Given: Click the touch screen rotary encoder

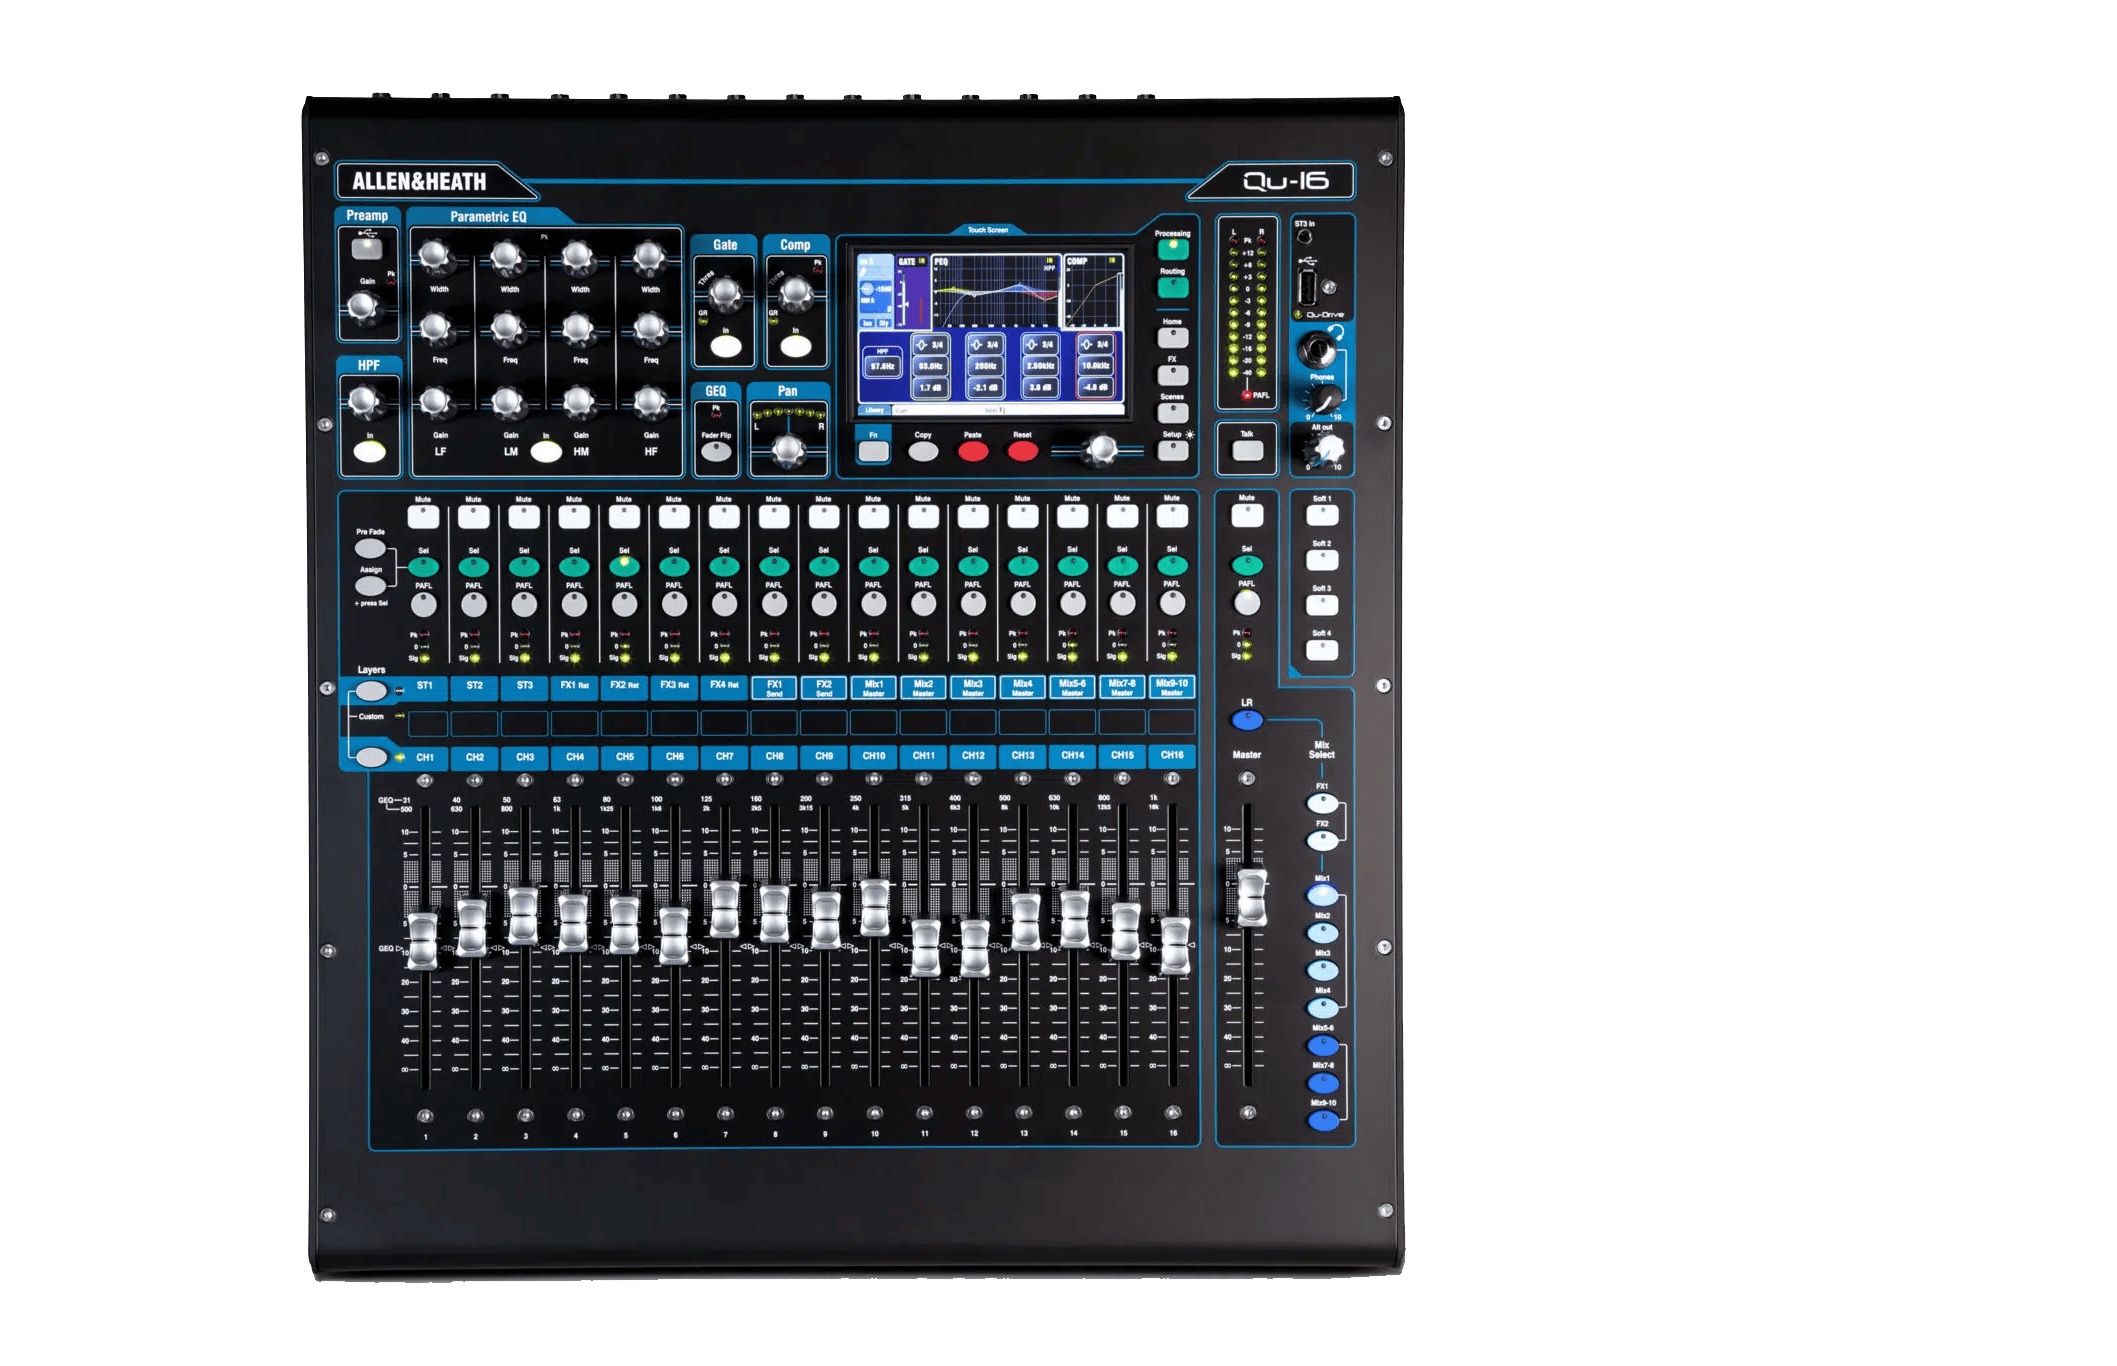Looking at the screenshot, I should click(1101, 450).
